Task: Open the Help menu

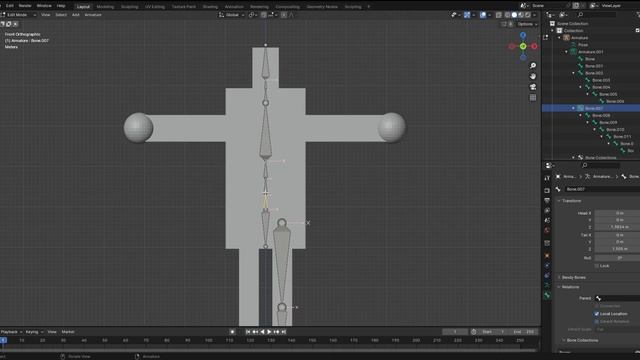Action: (61, 6)
